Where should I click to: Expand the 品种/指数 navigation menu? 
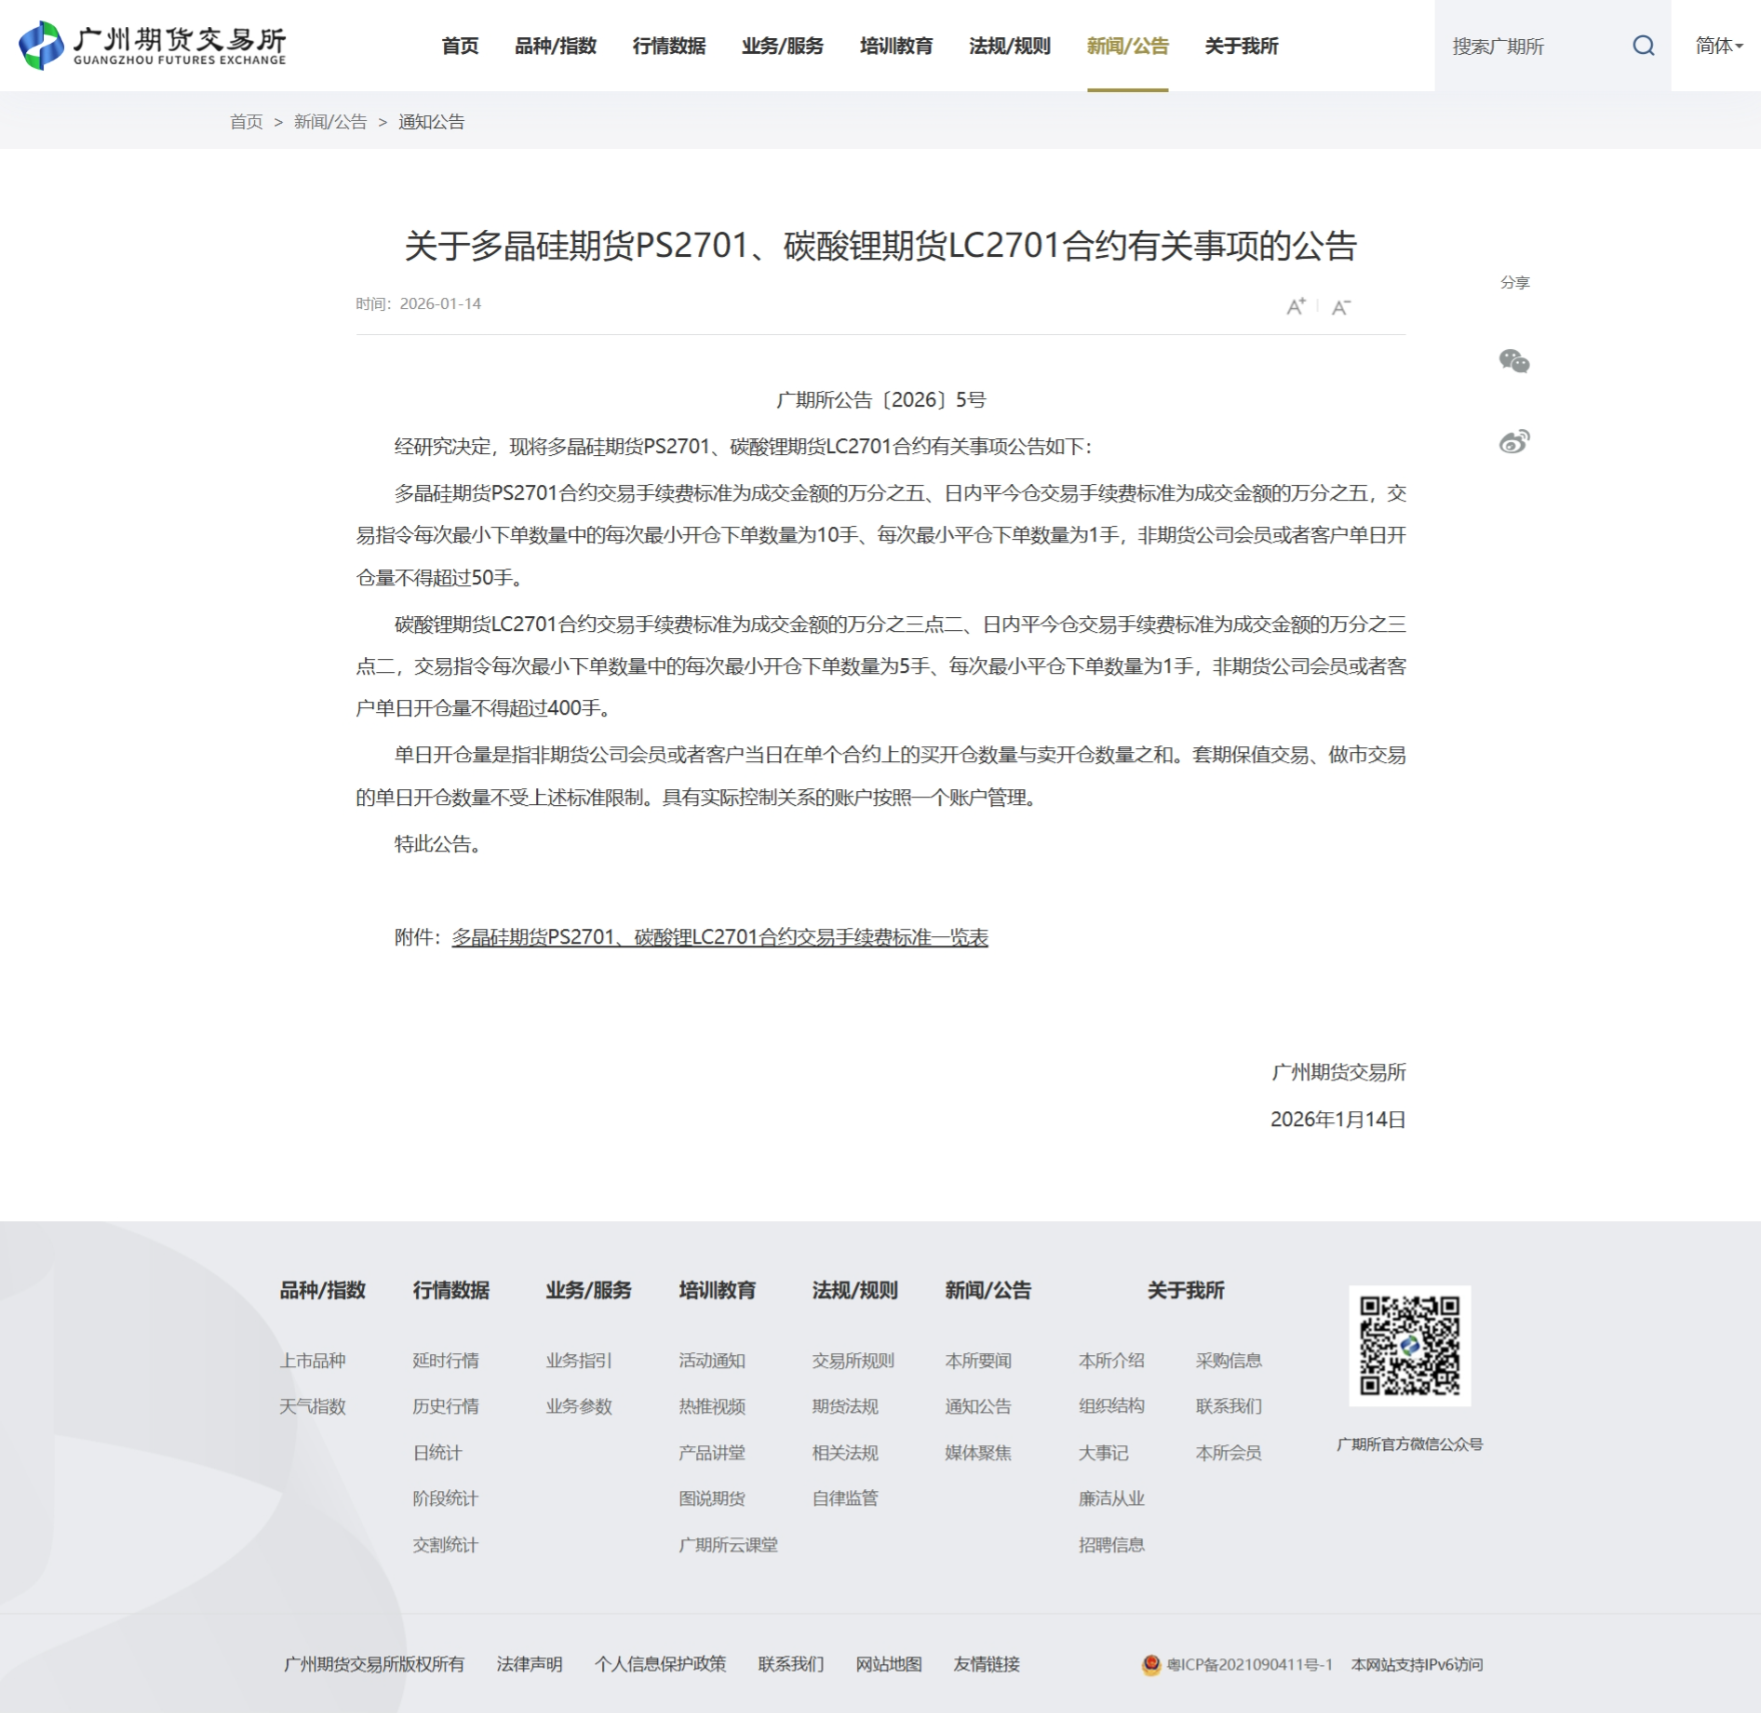pos(555,46)
